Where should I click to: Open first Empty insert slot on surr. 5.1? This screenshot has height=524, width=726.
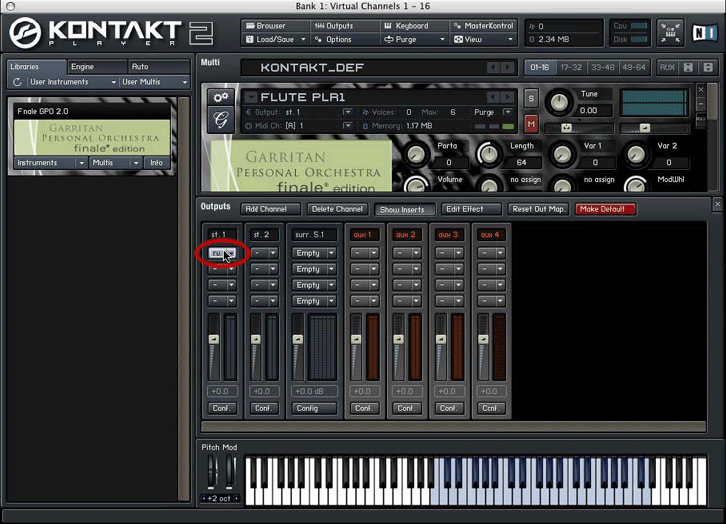pyautogui.click(x=313, y=253)
